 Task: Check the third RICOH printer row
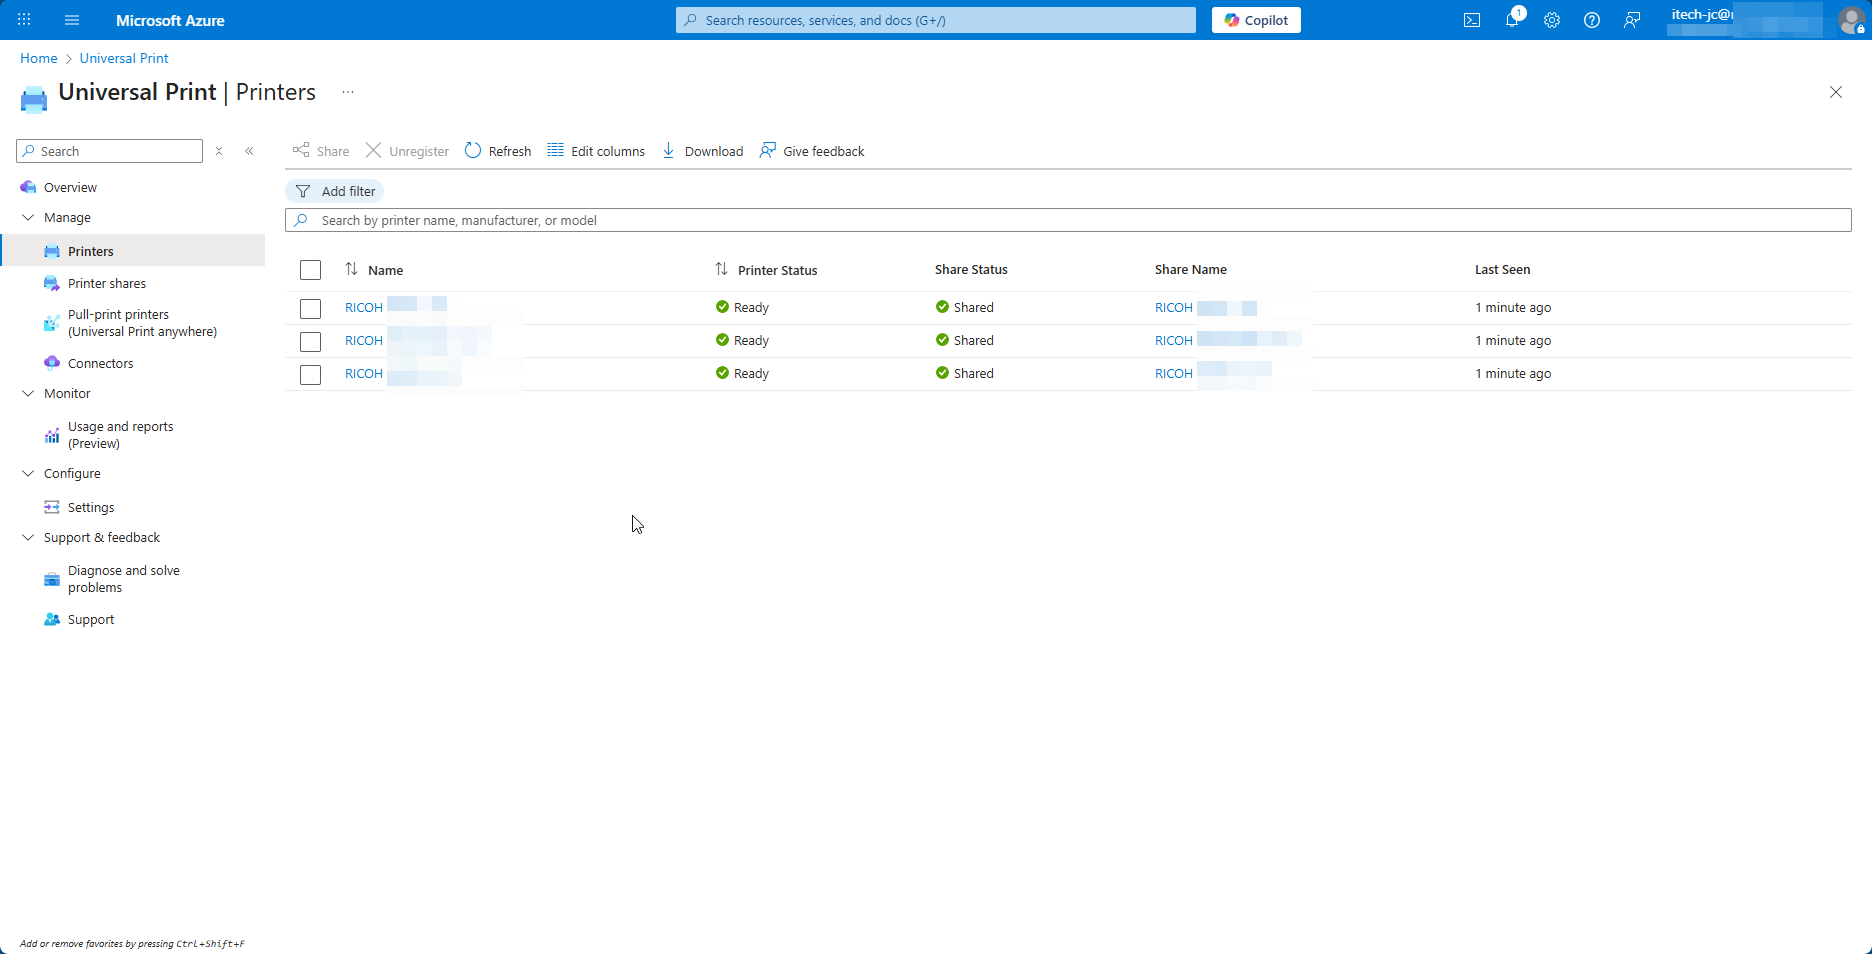point(310,374)
